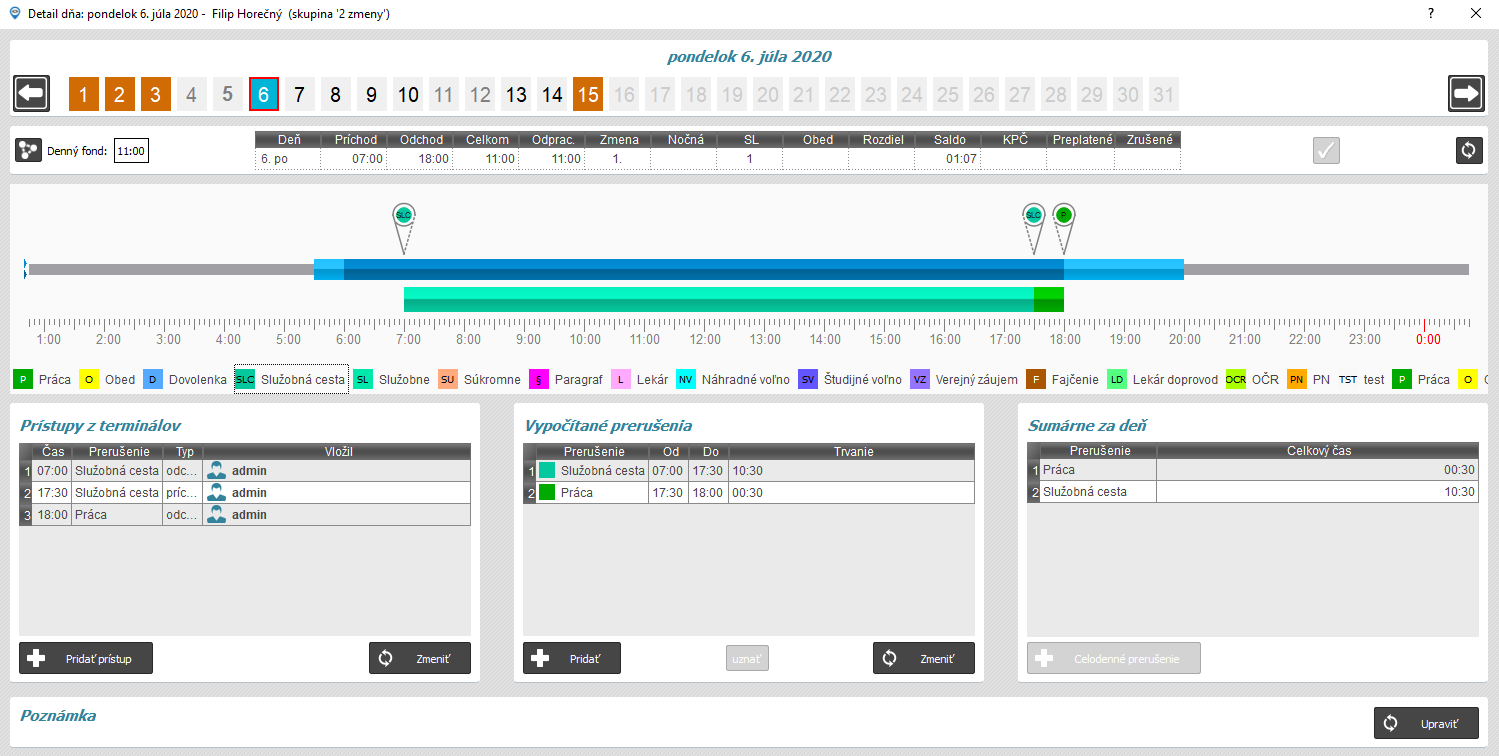Select the 07:00 Služobná cesta access row
Viewport: 1499px width, 756px height.
click(245, 470)
